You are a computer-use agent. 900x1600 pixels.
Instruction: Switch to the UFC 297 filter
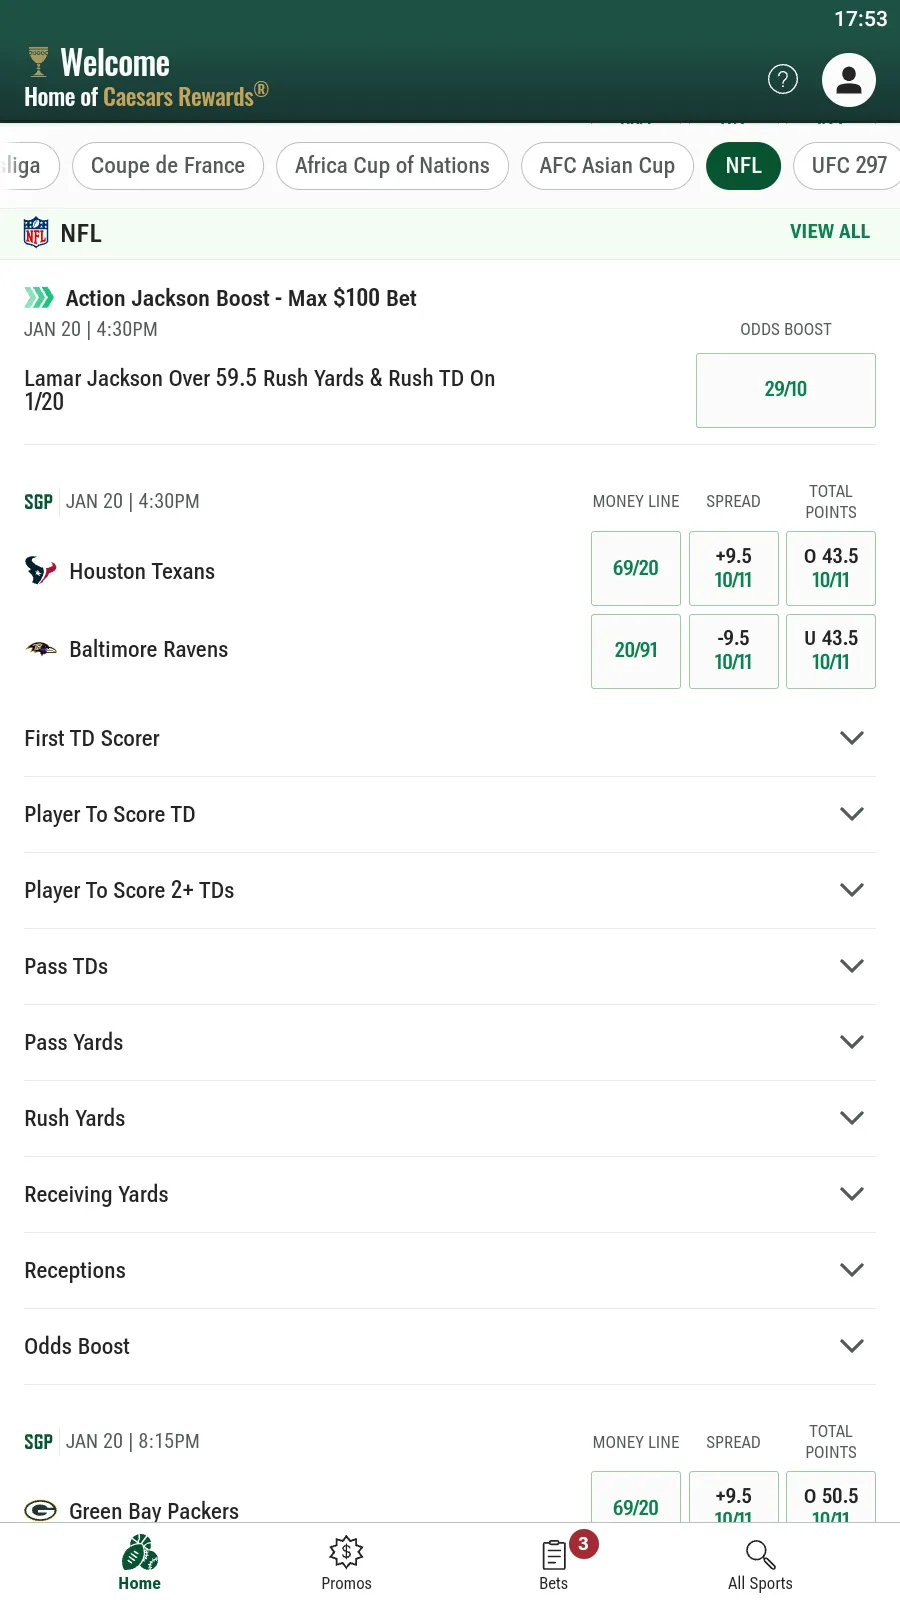pos(848,166)
